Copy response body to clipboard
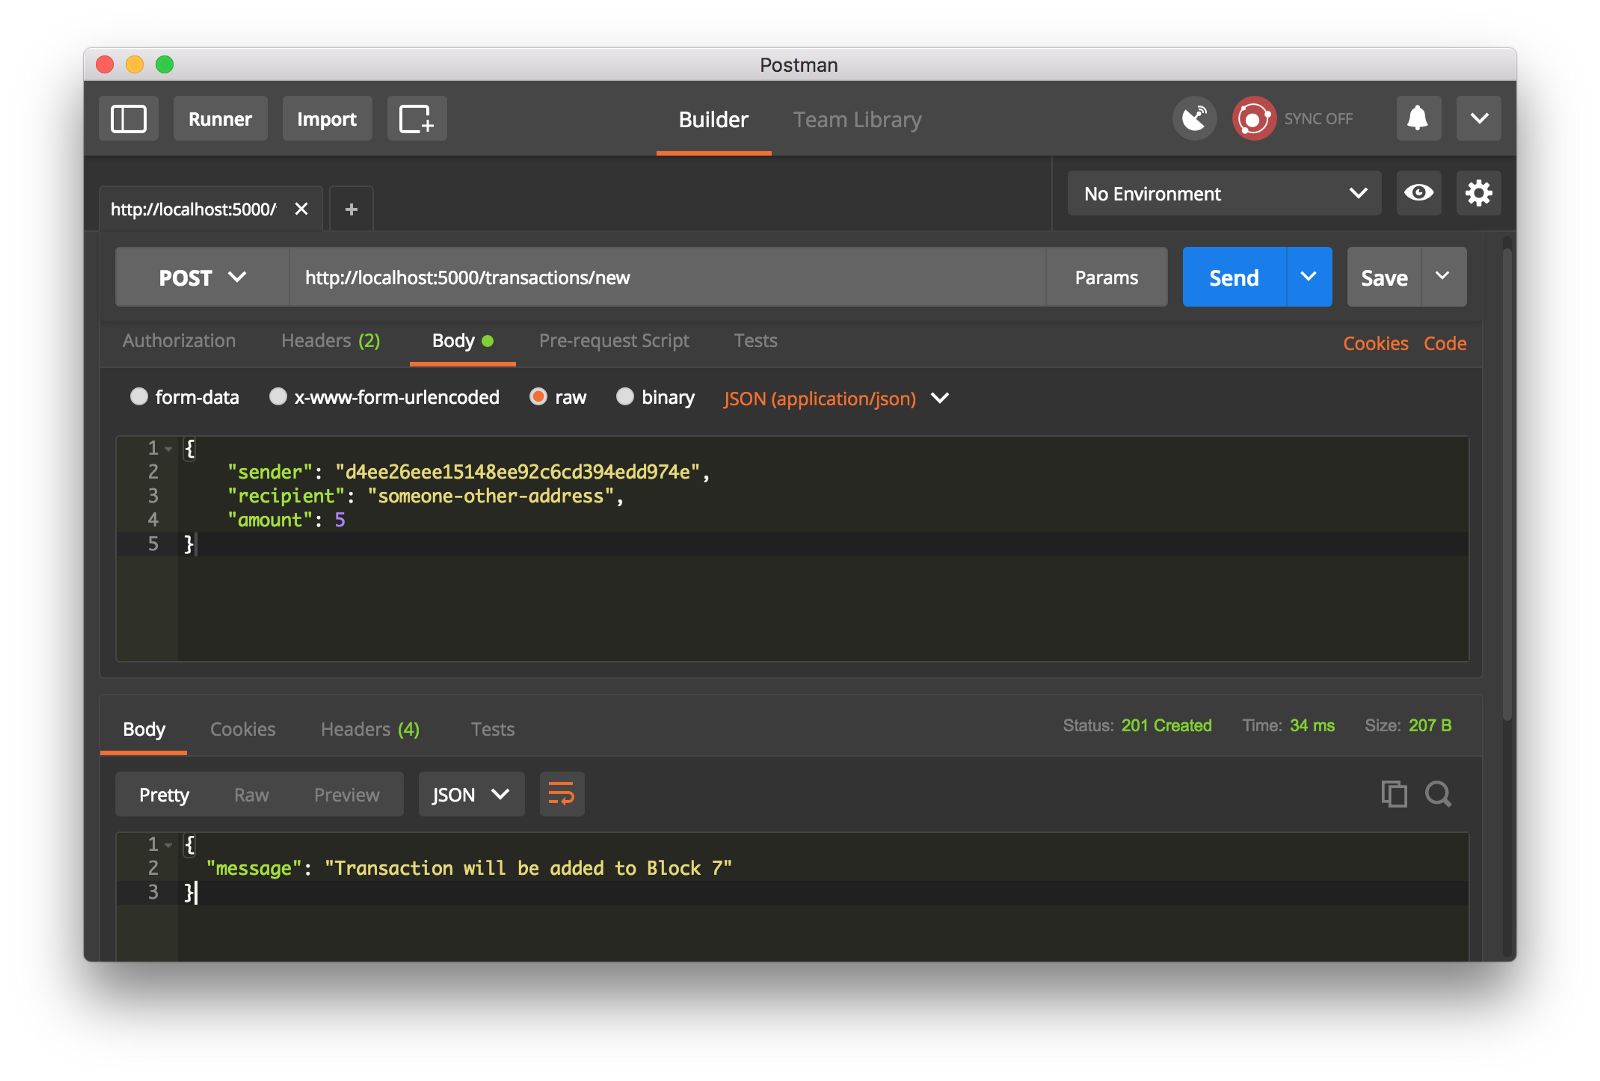This screenshot has height=1081, width=1600. 1394,794
